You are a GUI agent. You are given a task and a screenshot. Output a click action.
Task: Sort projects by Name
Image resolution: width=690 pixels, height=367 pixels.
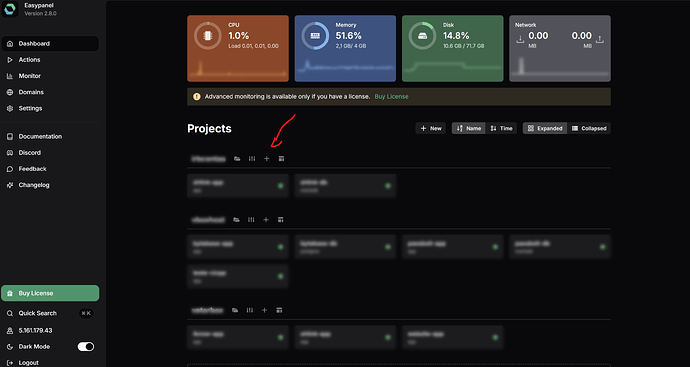coord(469,128)
